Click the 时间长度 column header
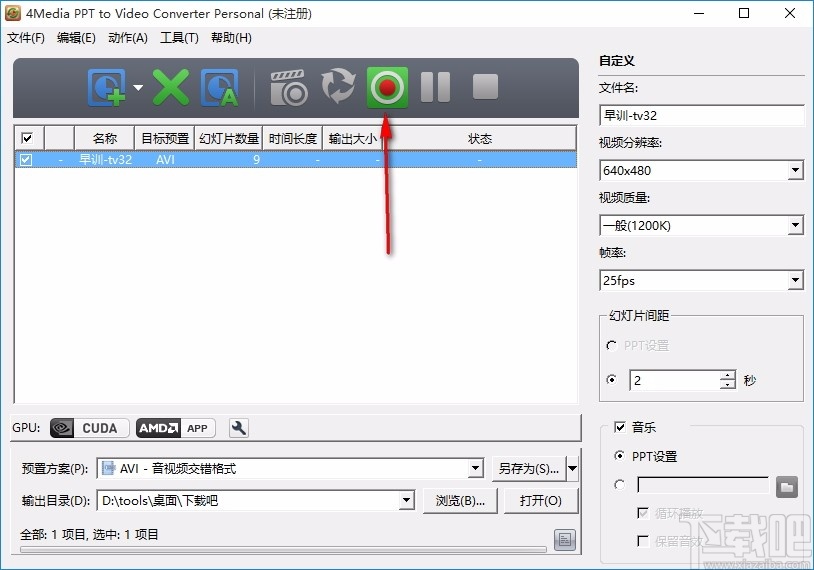Screen dimensions: 814x570 [292, 139]
